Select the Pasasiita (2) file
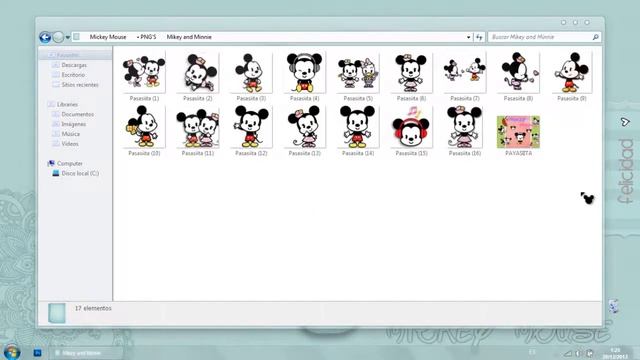This screenshot has width=640, height=360. coord(198,72)
